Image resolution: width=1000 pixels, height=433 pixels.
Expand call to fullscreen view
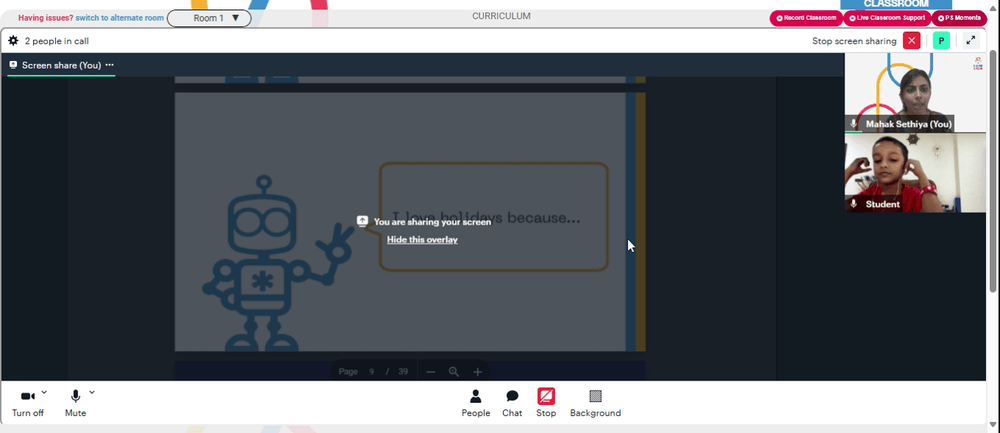pyautogui.click(x=971, y=41)
